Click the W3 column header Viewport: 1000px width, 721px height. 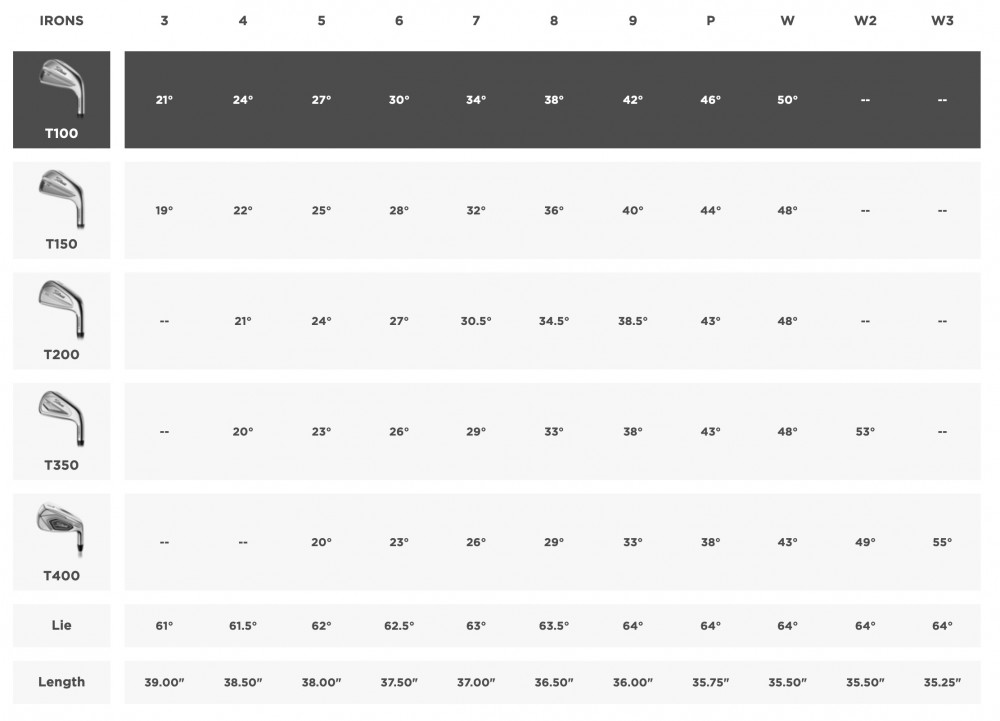942,20
